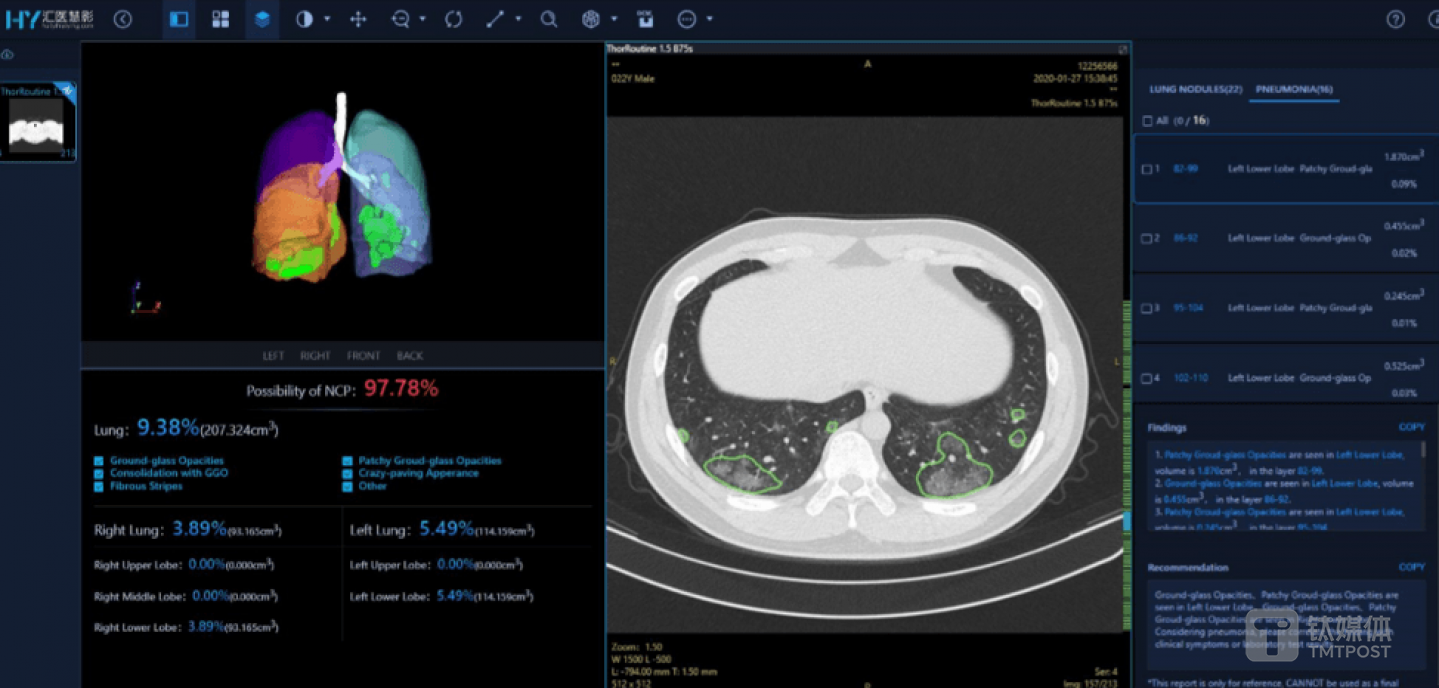
Task: Open the grid layout view icon
Action: (220, 19)
